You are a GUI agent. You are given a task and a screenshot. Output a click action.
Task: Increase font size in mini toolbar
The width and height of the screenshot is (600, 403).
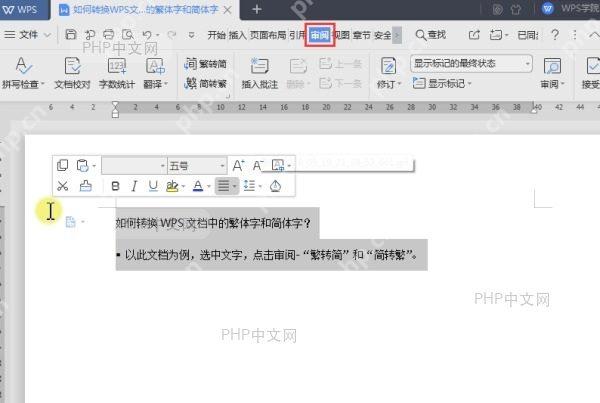click(x=238, y=165)
